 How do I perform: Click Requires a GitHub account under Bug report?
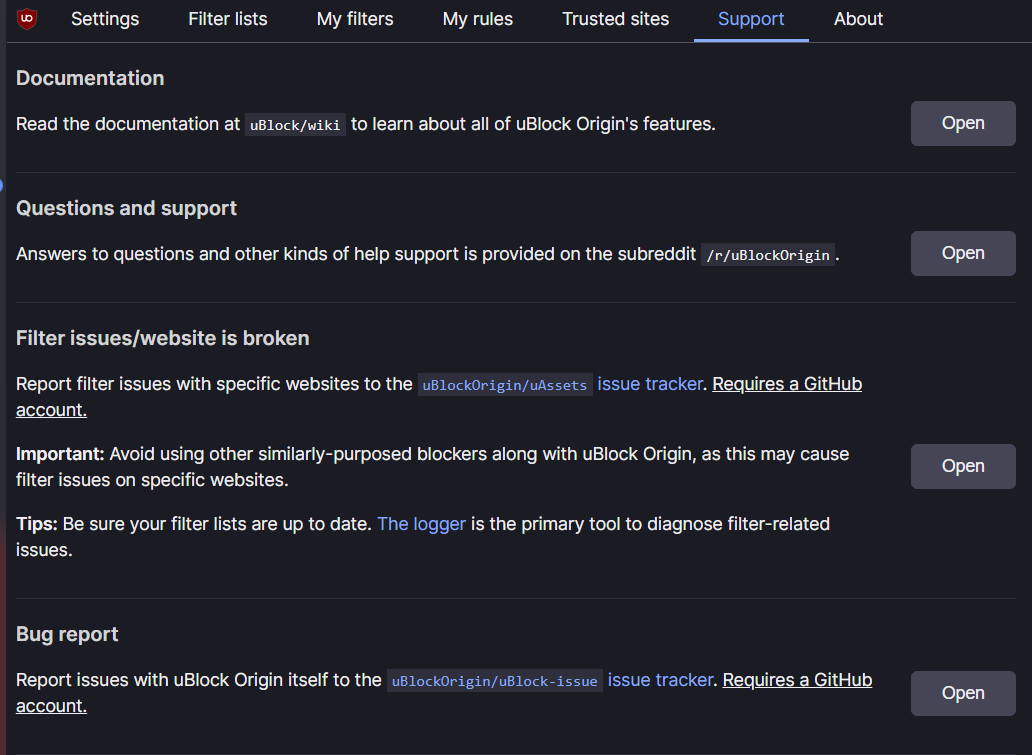pos(796,680)
